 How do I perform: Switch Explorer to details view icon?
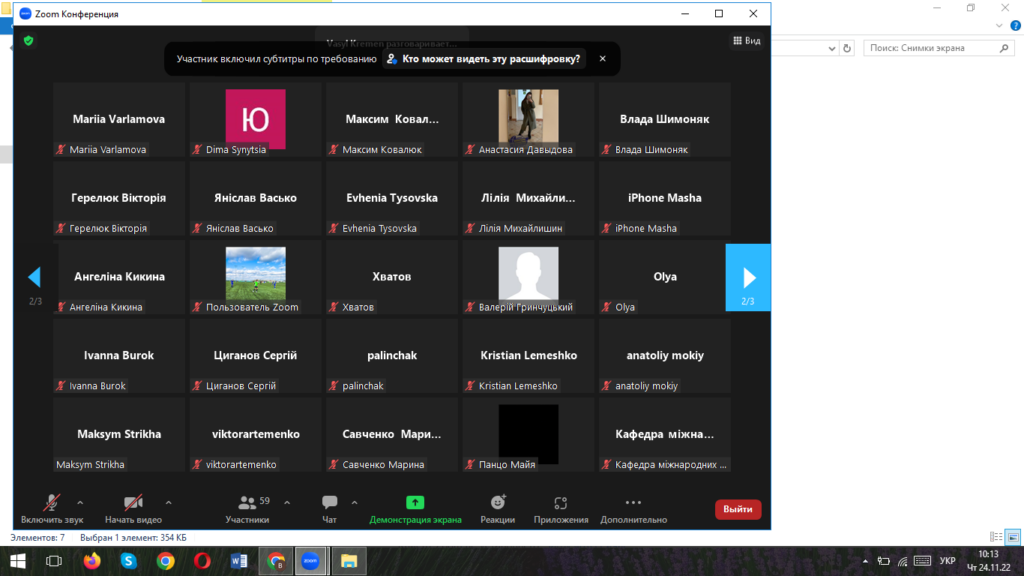coord(996,537)
